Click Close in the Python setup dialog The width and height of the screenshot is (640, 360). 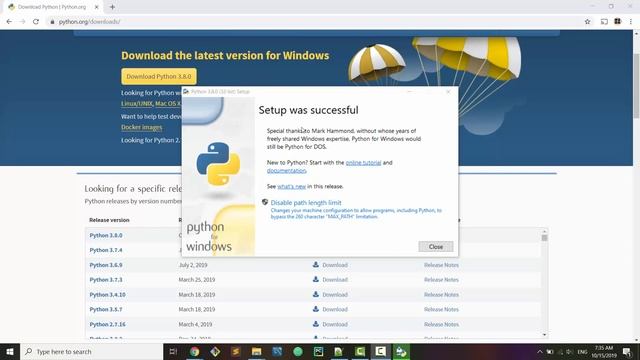click(x=436, y=247)
